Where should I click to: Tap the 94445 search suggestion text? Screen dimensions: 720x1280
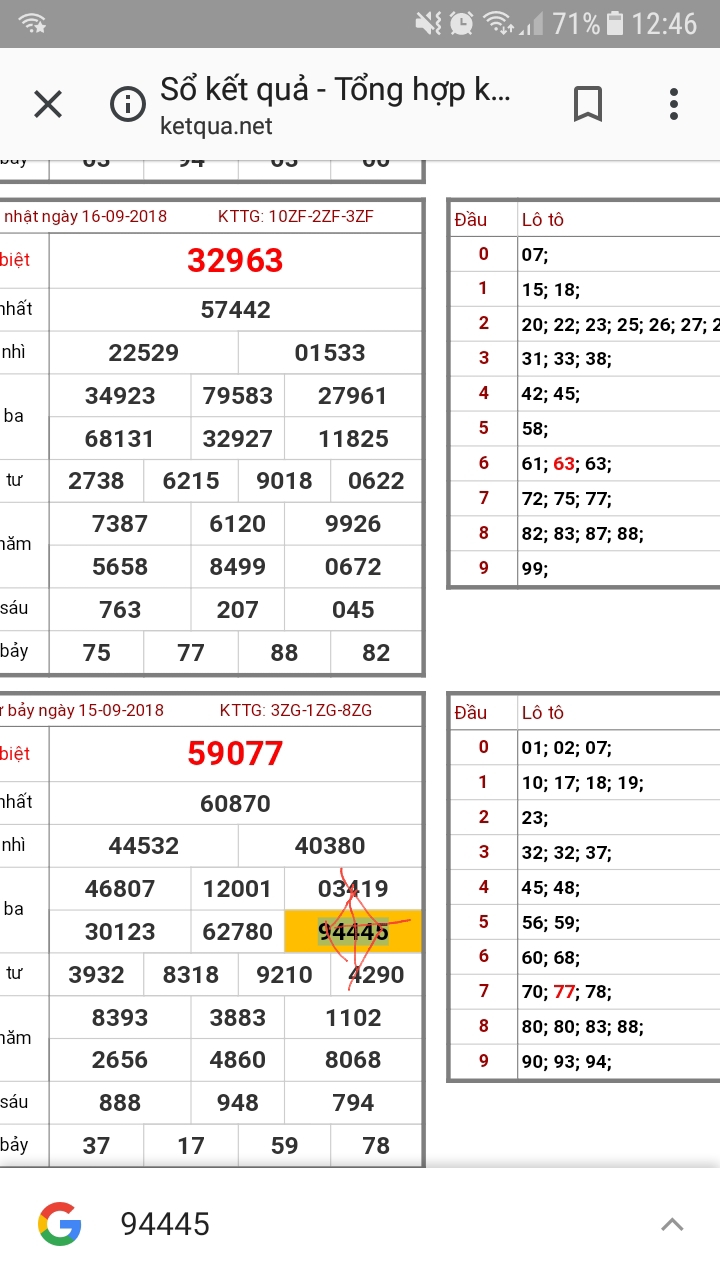165,1224
